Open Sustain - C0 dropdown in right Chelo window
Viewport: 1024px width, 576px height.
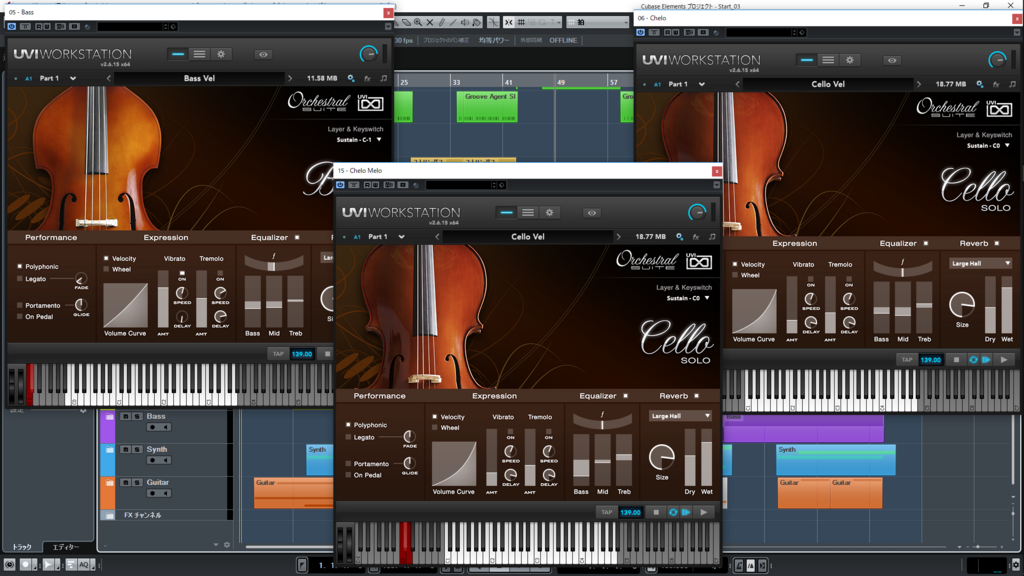pos(988,146)
